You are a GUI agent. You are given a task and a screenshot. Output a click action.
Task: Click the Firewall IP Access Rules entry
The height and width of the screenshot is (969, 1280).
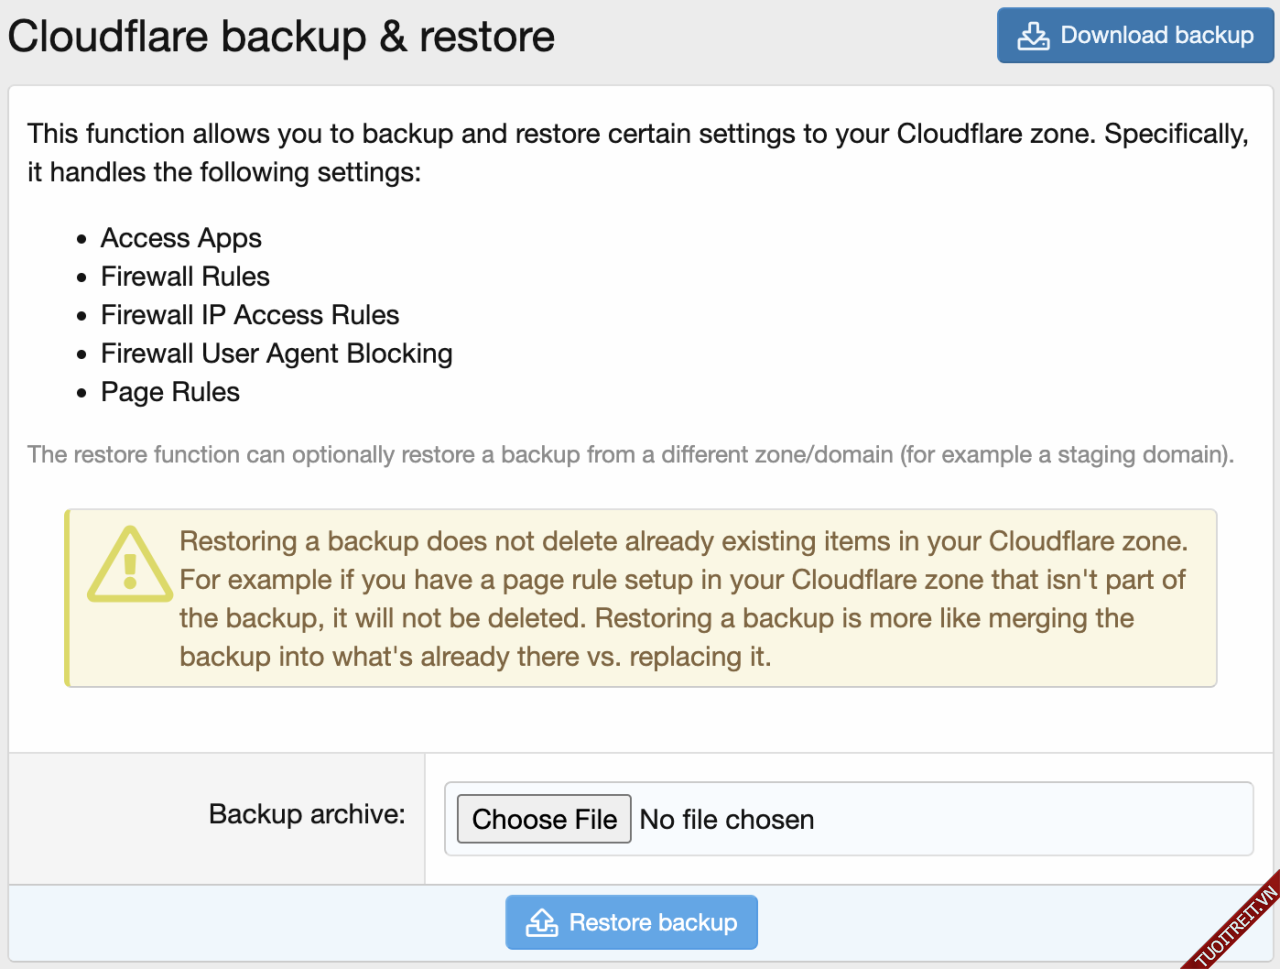coord(250,315)
